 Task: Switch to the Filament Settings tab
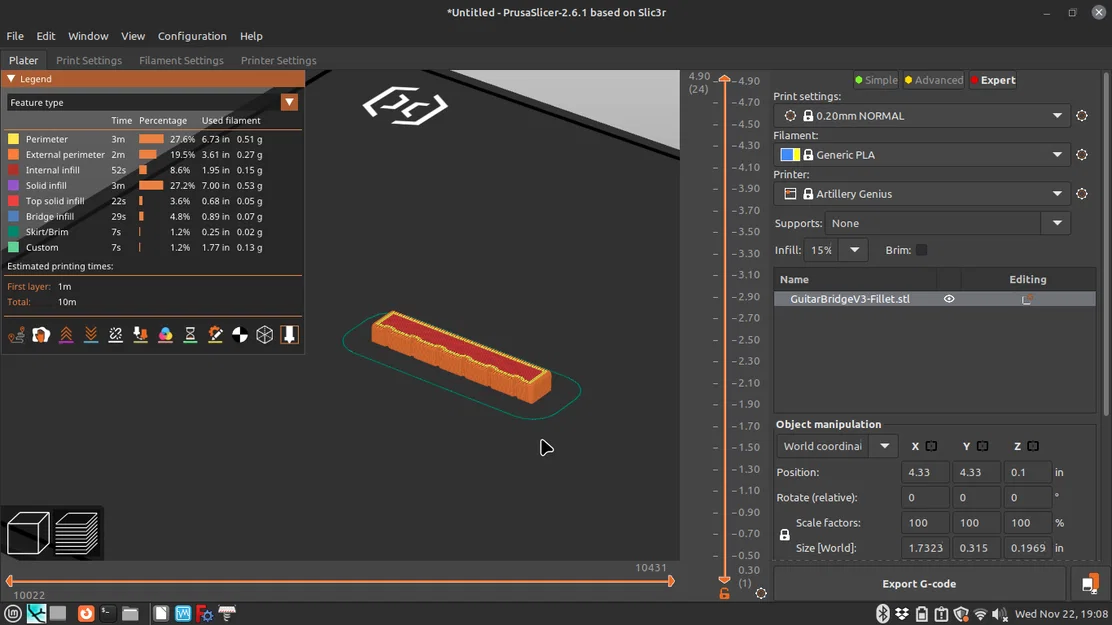[x=181, y=60]
